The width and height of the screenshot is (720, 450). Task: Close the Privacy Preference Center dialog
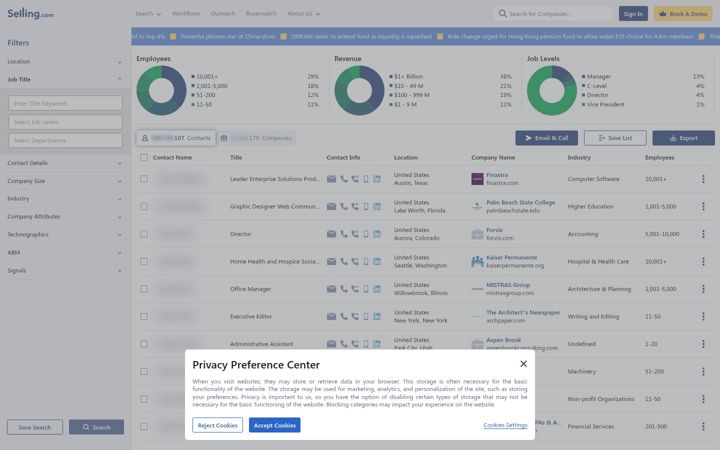click(x=523, y=364)
